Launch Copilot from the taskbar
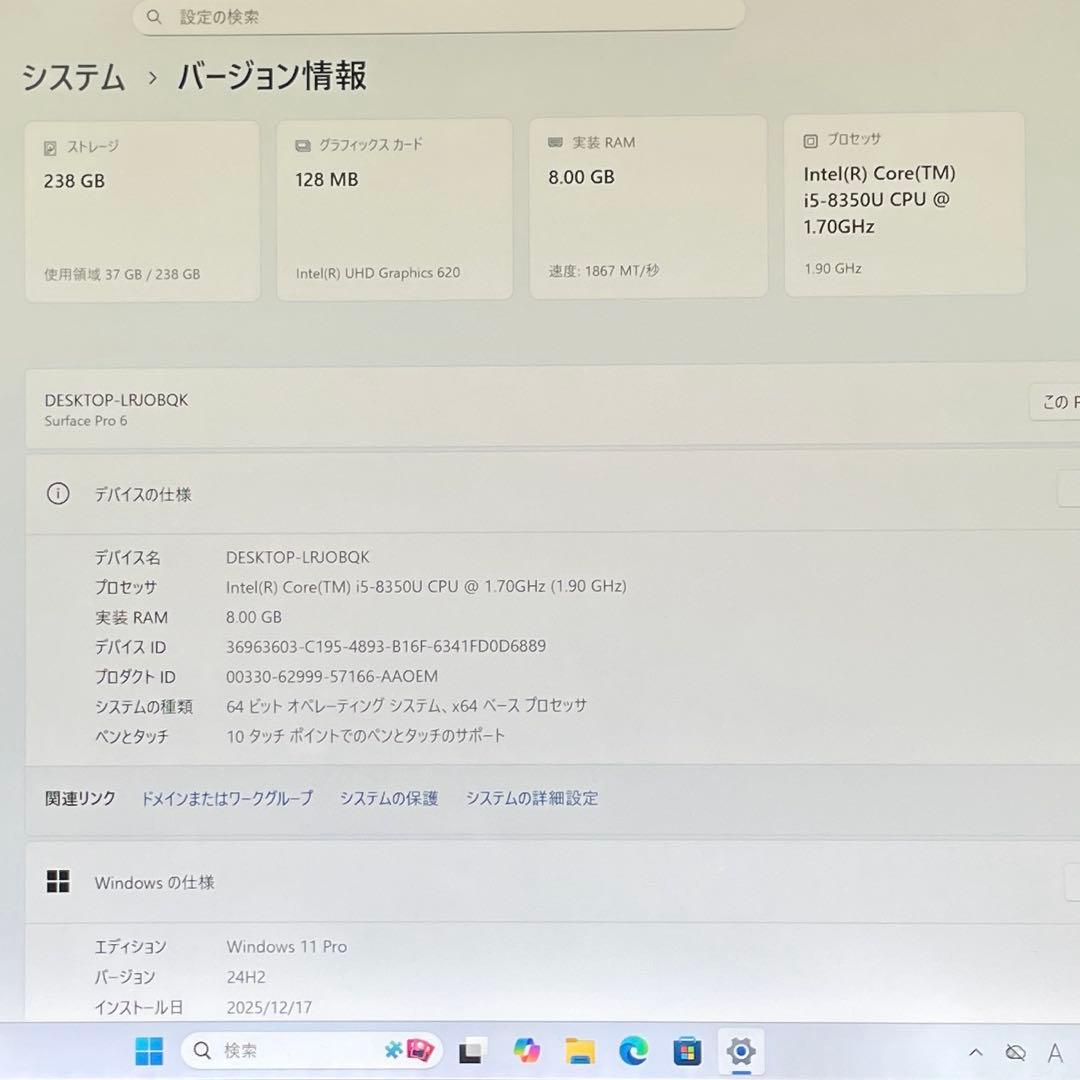 tap(525, 1051)
